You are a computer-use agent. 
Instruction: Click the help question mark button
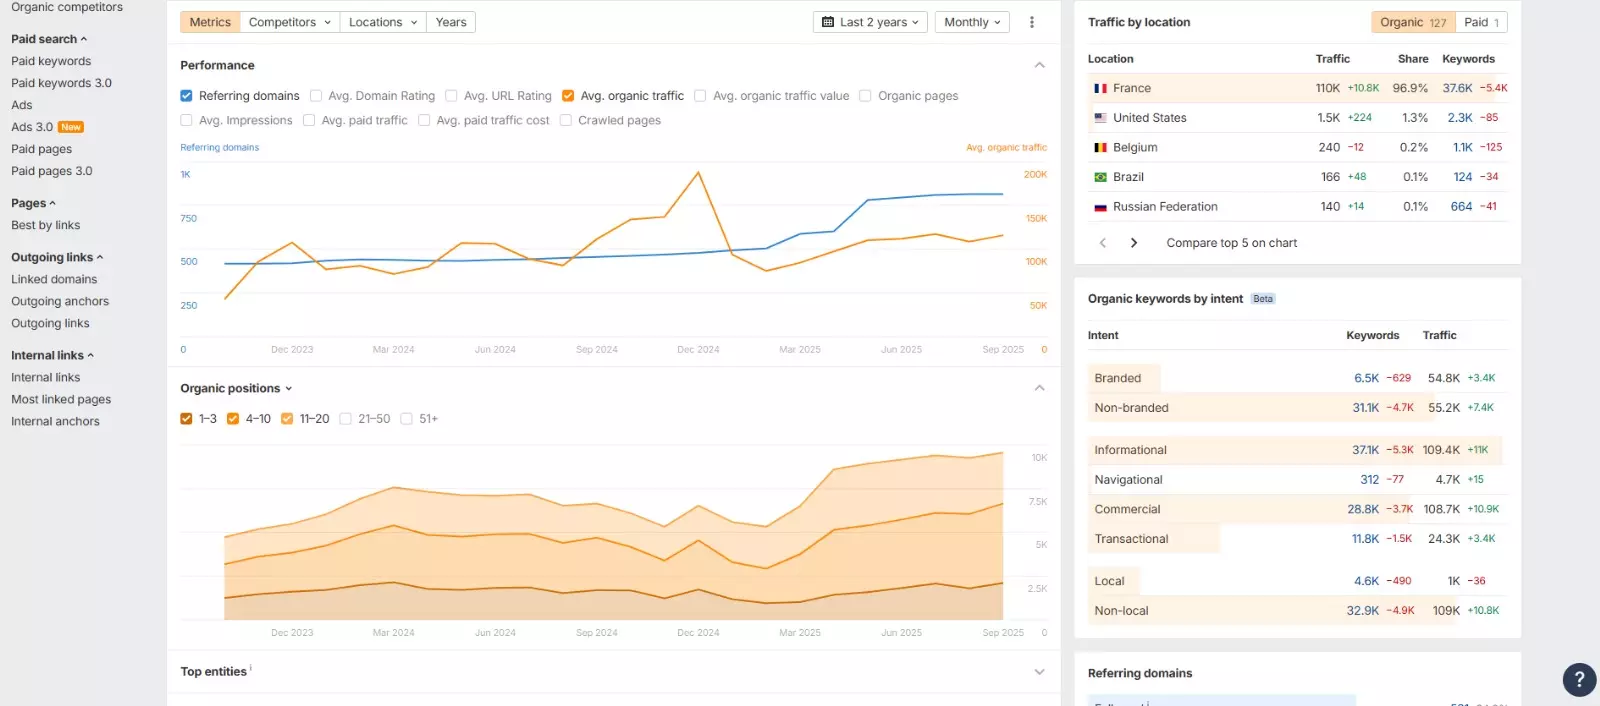(1579, 680)
